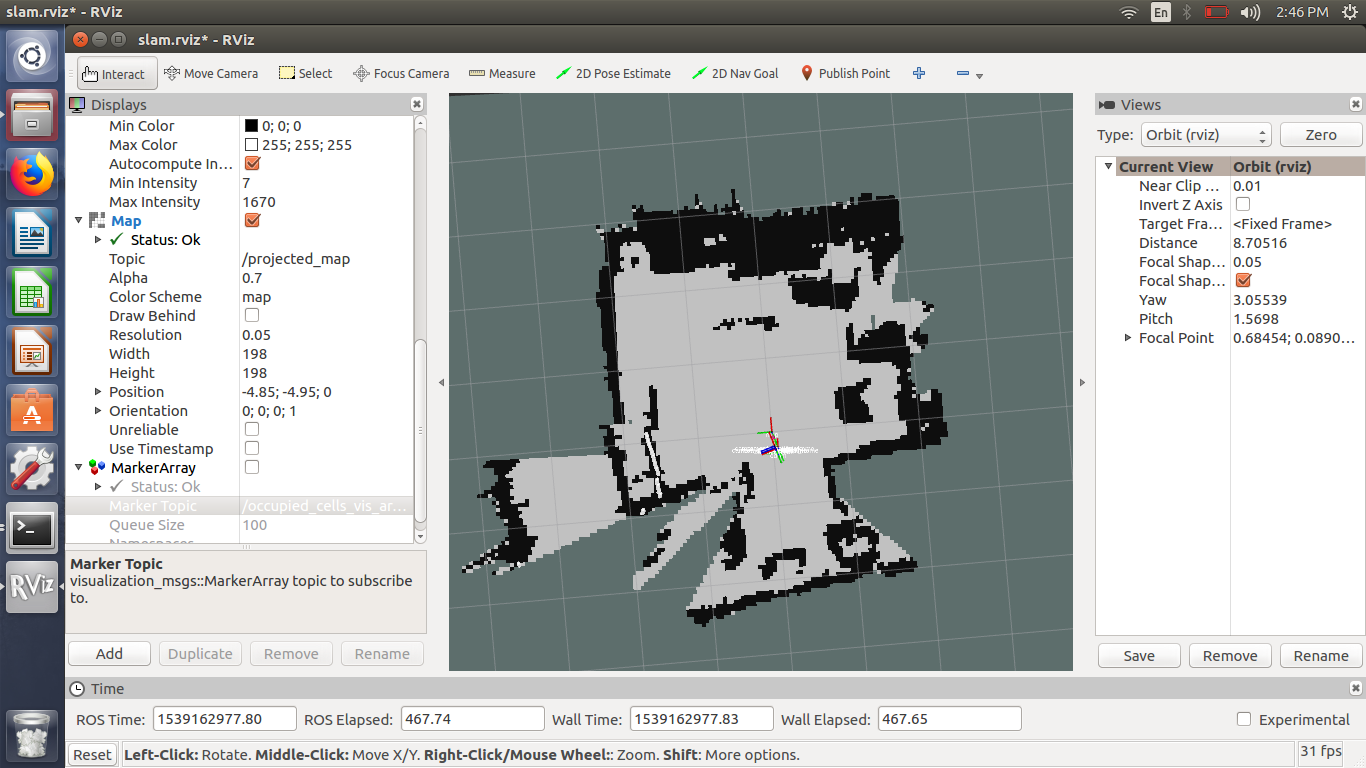Click the Max Color white swatch
This screenshot has width=1366, height=768.
pos(251,145)
